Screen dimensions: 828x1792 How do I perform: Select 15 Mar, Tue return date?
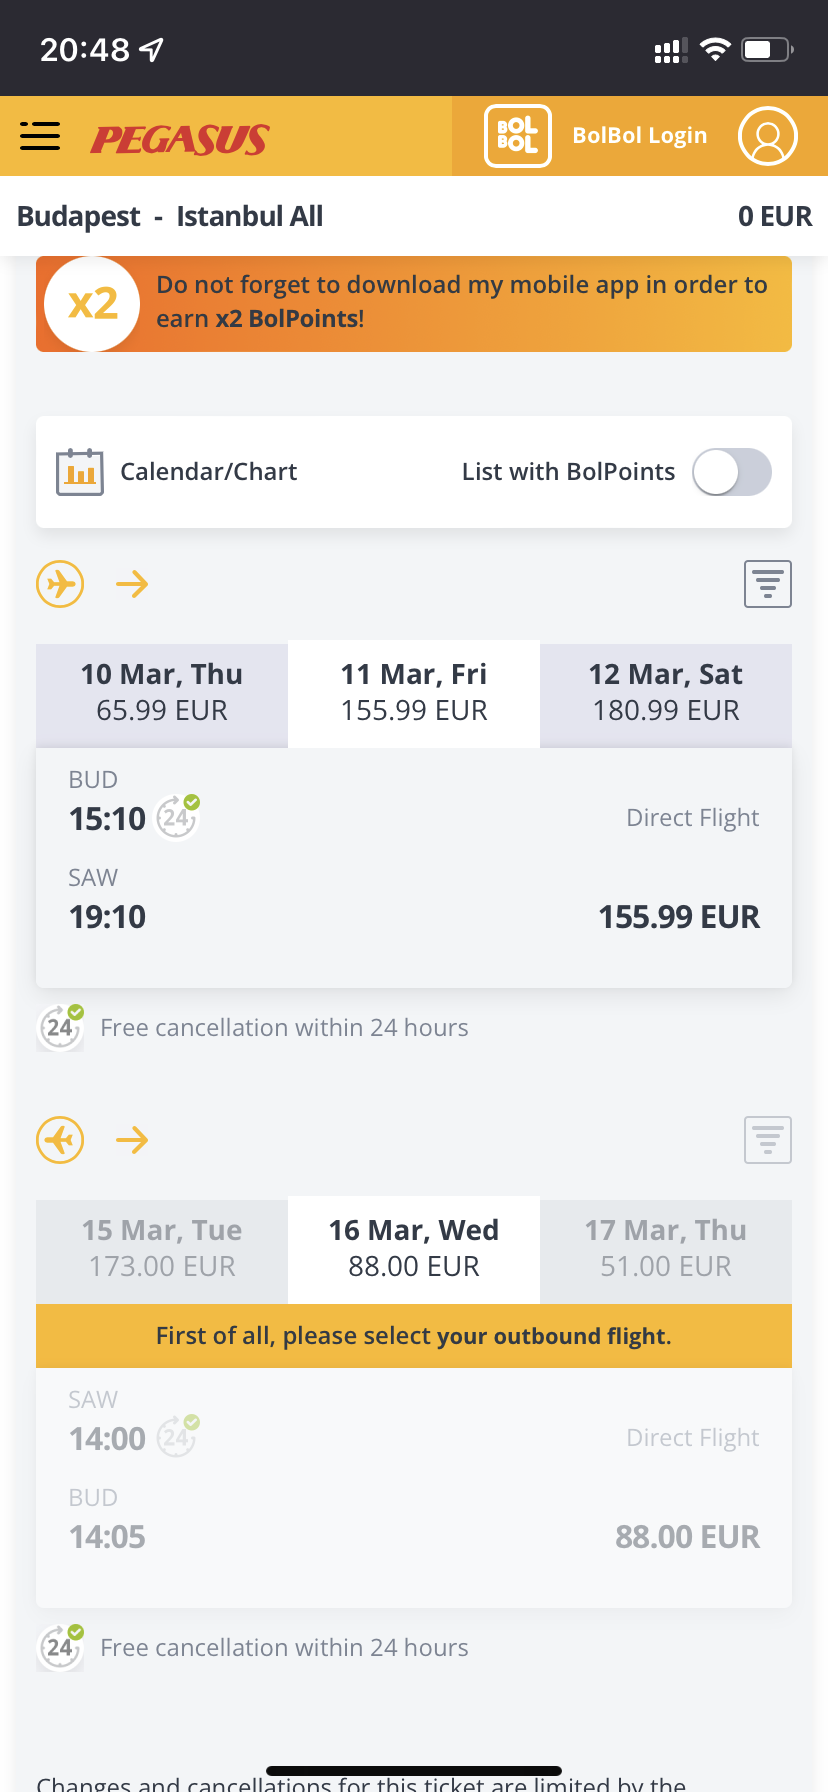click(x=162, y=1248)
